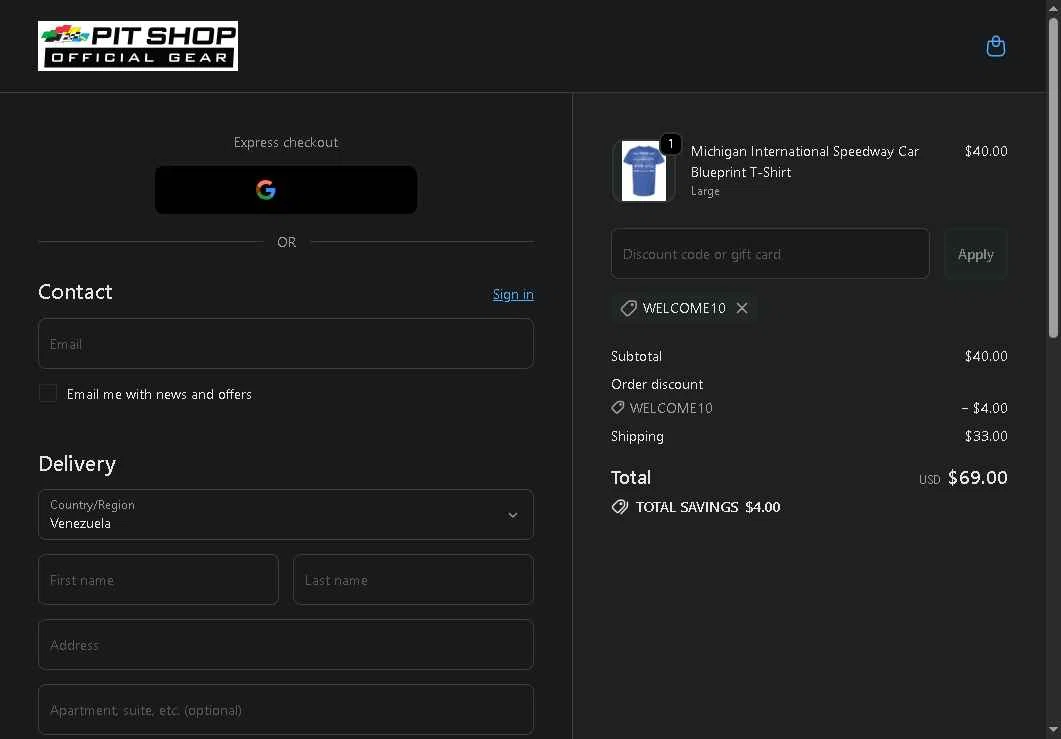1061x739 pixels.
Task: Click the scrollbar up arrow
Action: pos(1054,7)
